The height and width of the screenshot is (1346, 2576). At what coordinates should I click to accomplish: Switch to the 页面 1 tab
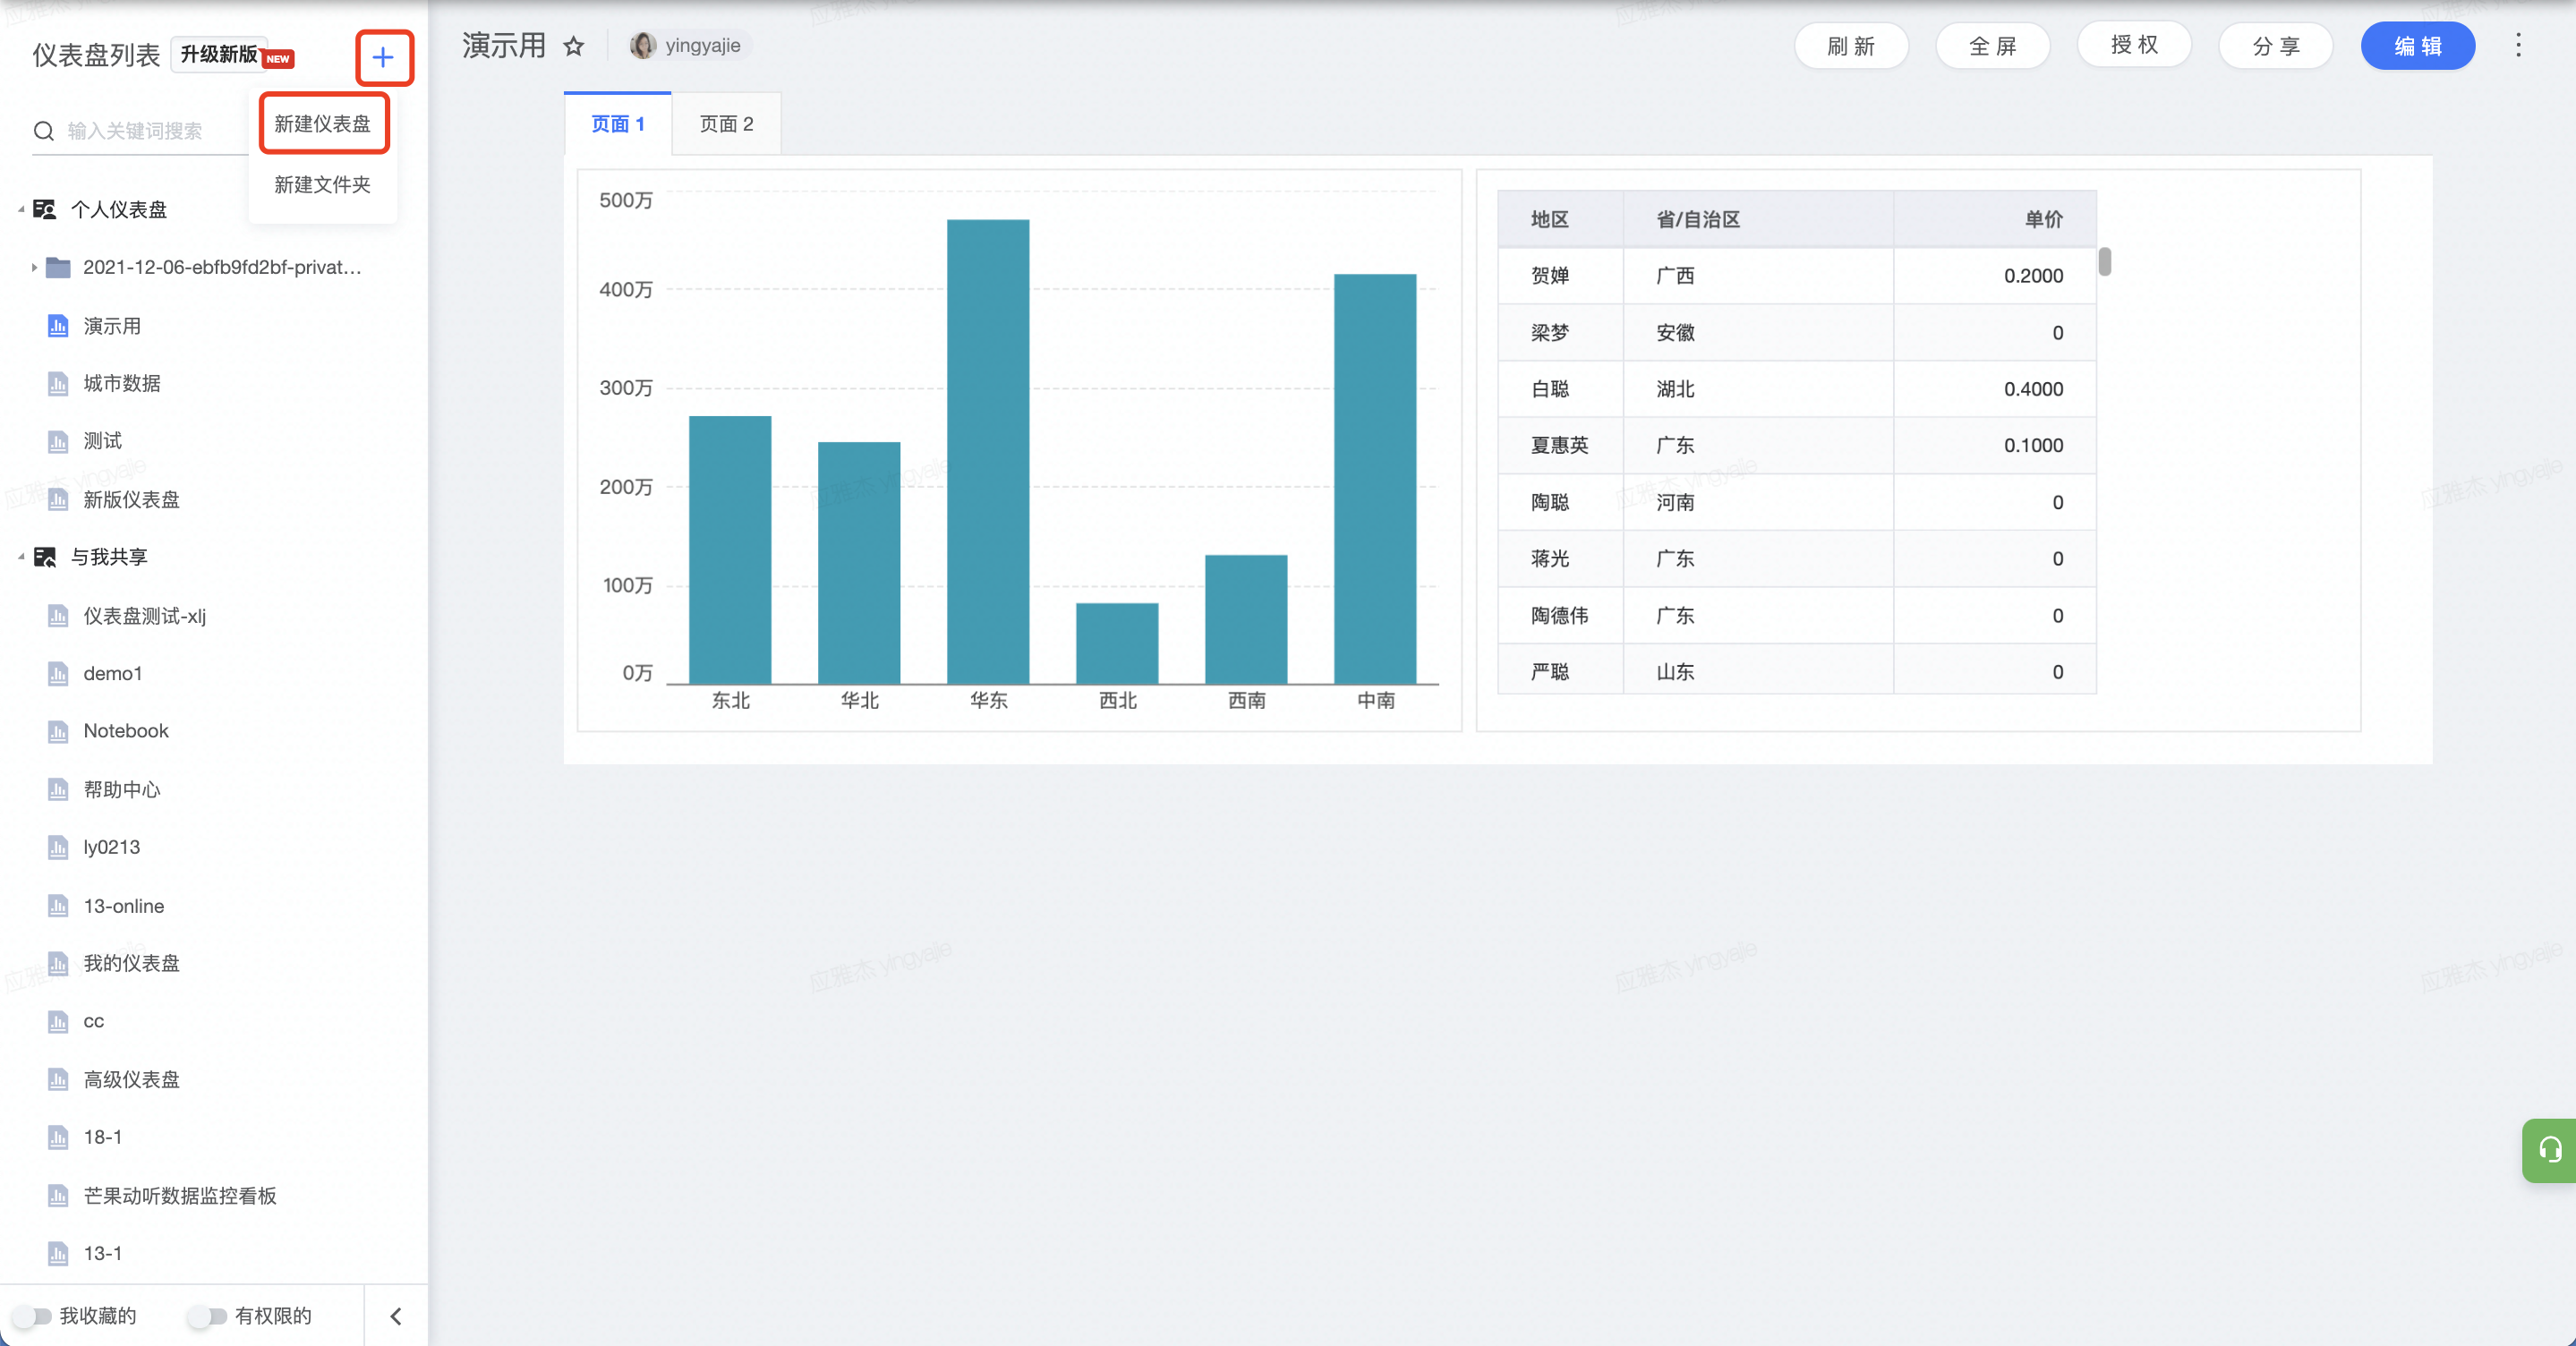[618, 124]
